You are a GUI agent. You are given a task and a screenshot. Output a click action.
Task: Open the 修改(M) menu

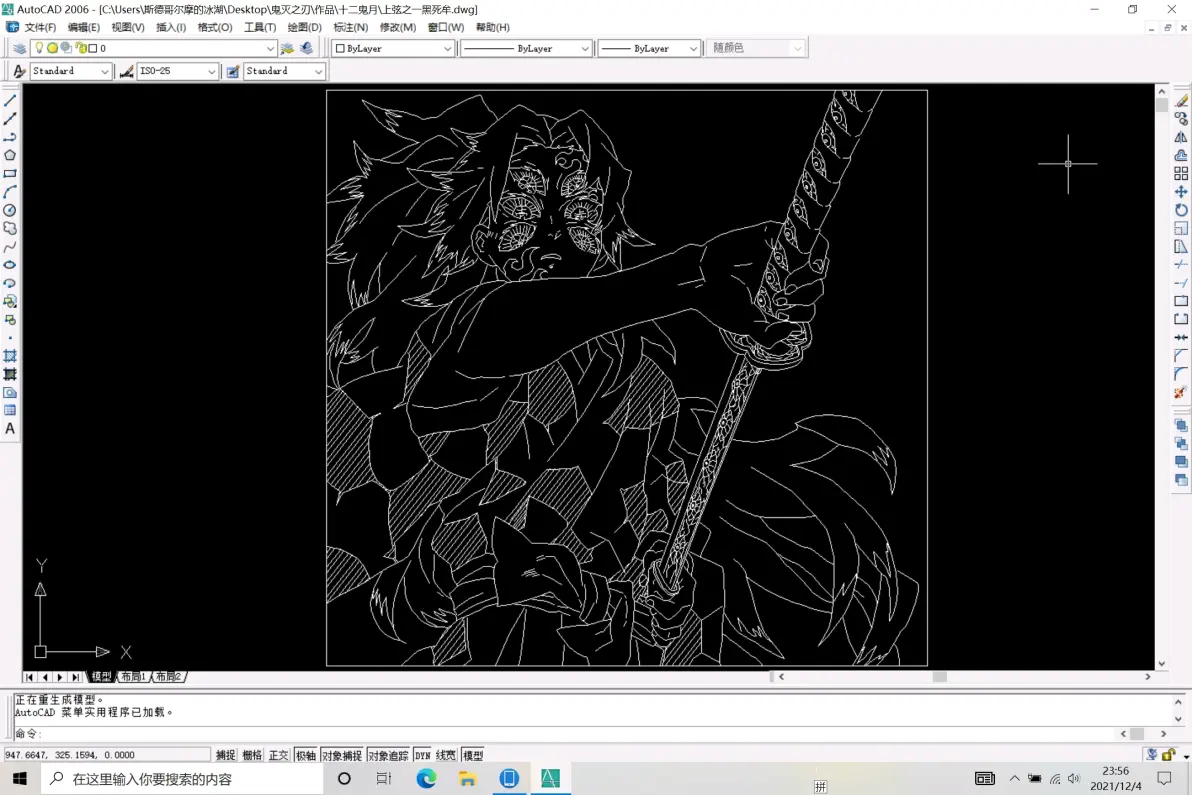click(x=398, y=27)
